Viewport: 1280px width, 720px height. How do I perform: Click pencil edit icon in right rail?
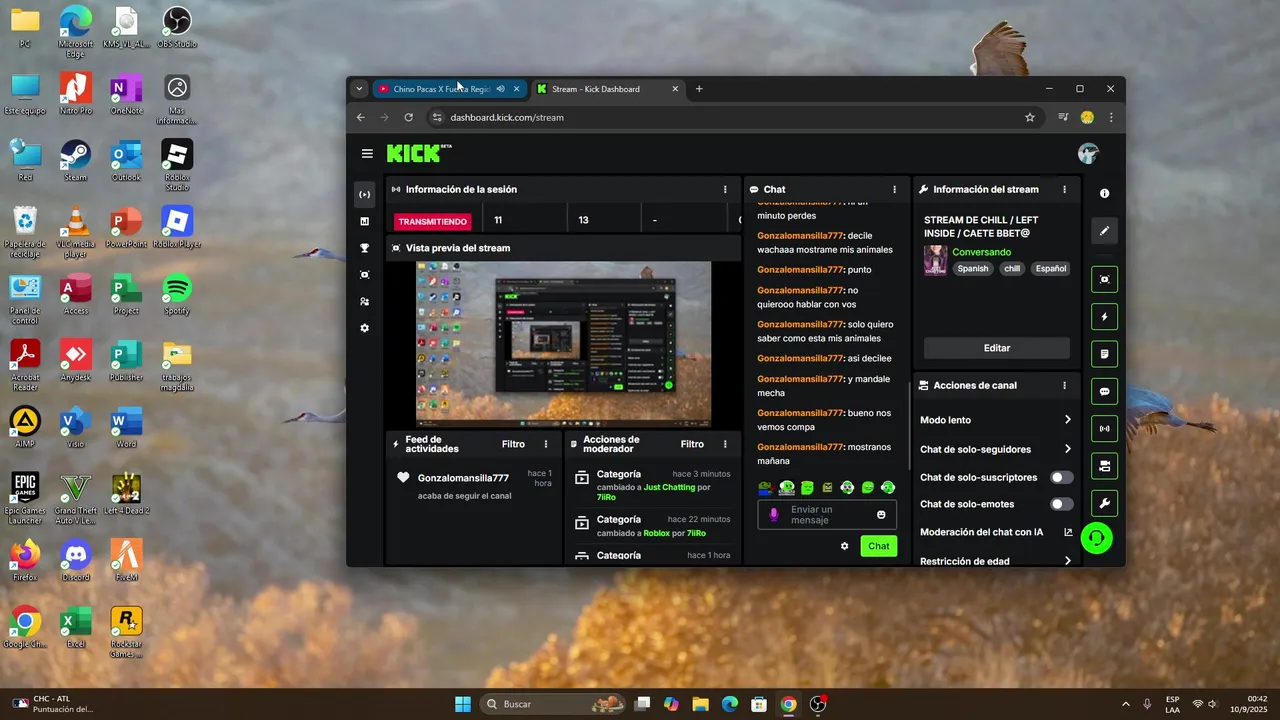pos(1104,231)
